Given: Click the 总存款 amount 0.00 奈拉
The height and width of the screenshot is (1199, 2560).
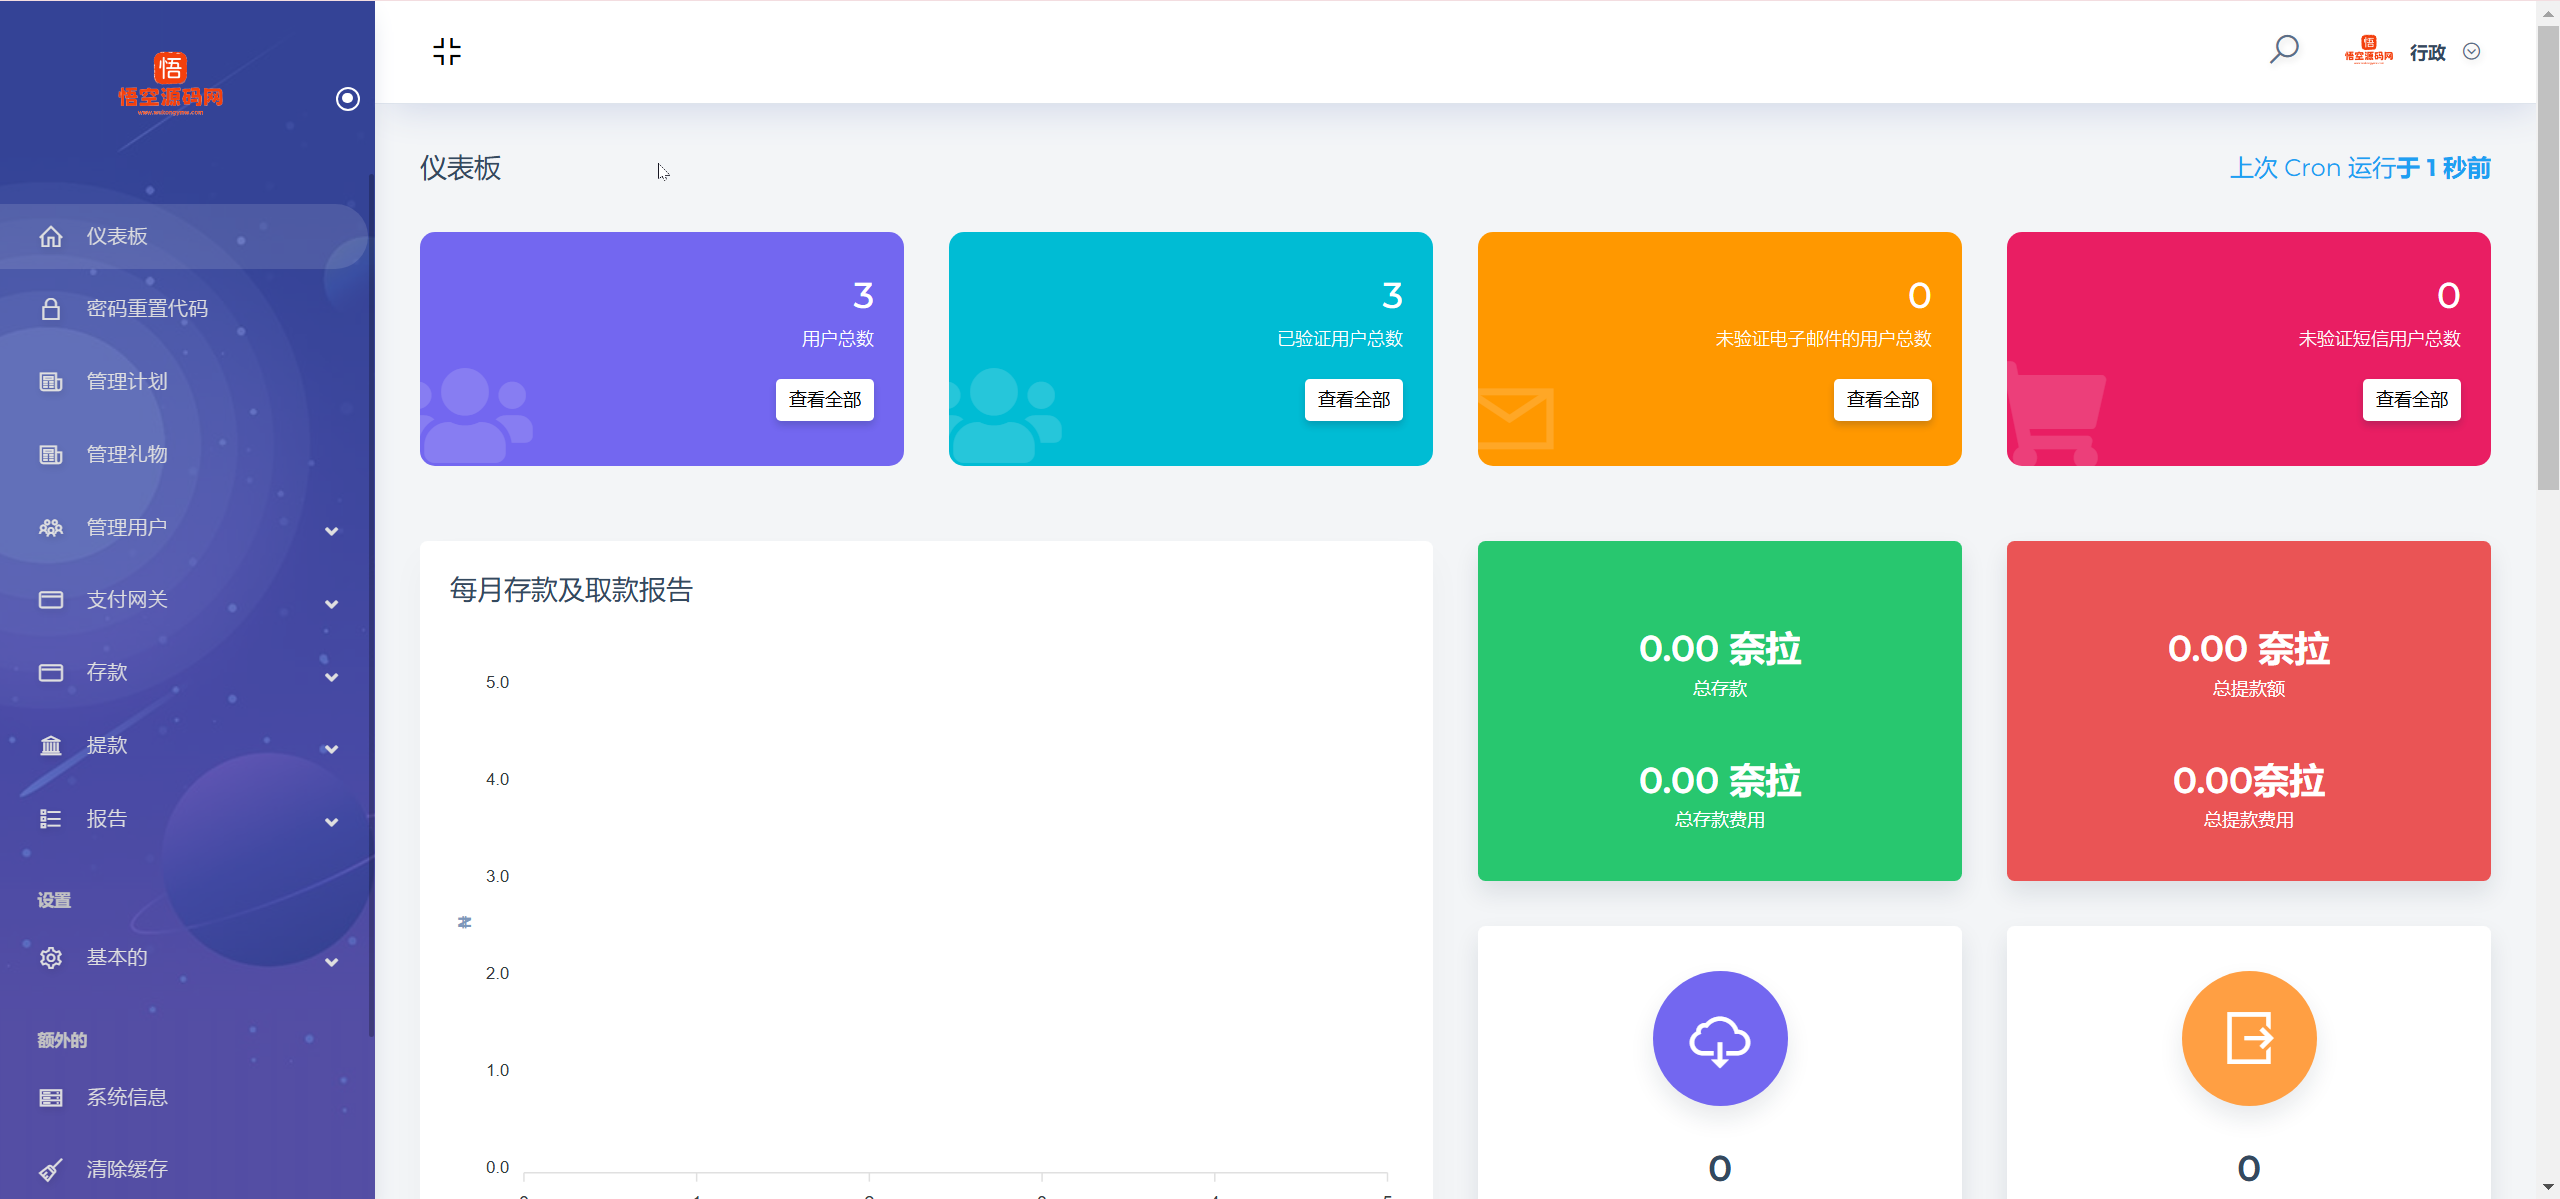Looking at the screenshot, I should 1720,649.
